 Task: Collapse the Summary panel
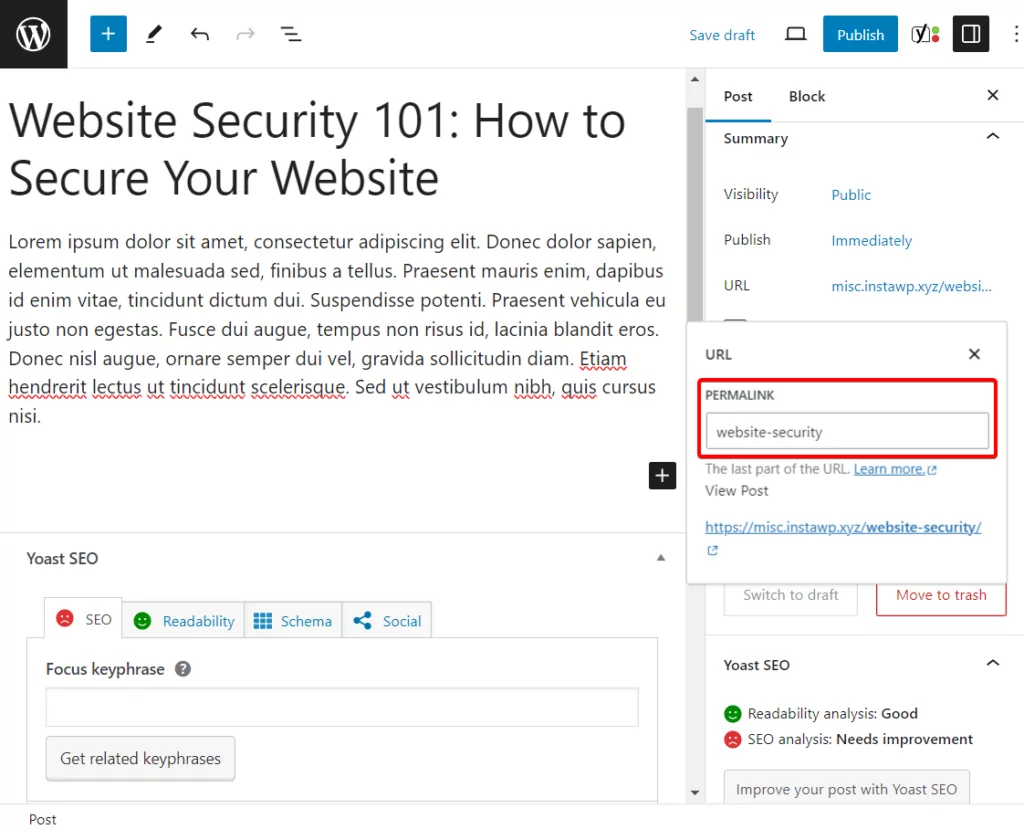pos(993,137)
